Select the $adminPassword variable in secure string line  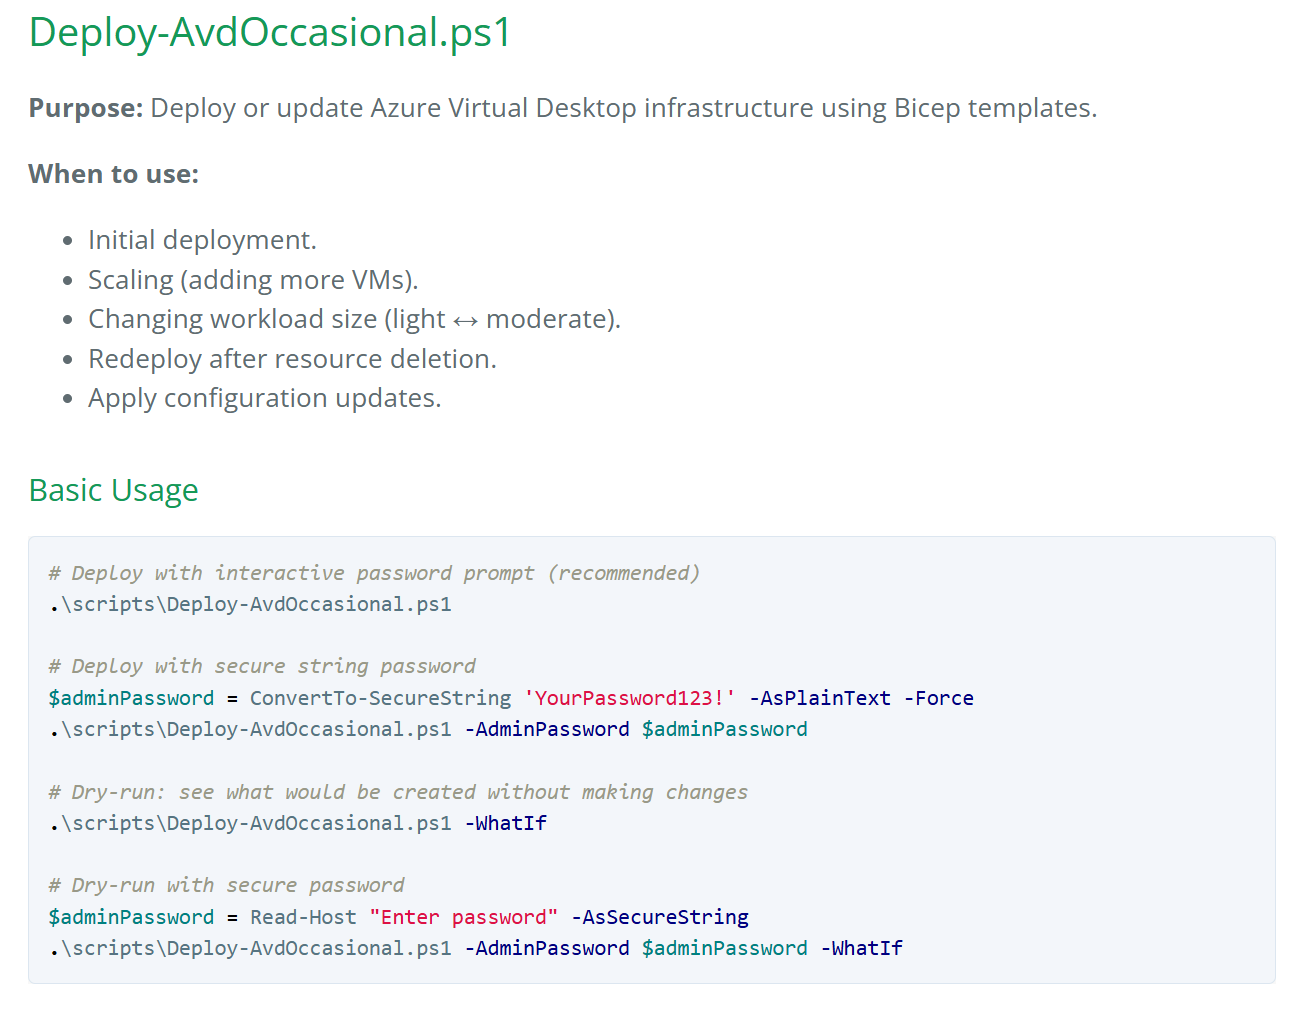click(x=131, y=697)
